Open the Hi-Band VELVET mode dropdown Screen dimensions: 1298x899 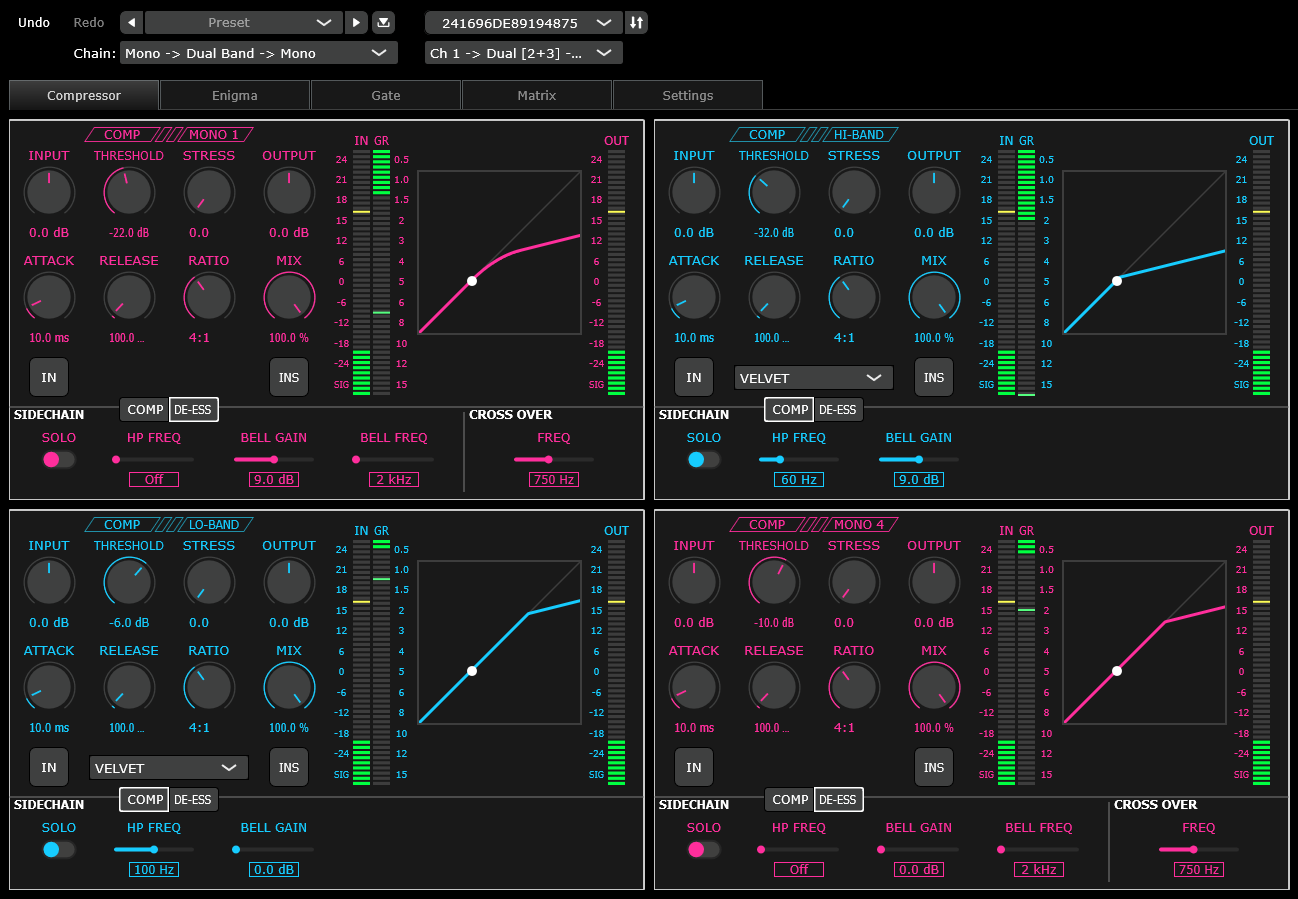tap(813, 378)
